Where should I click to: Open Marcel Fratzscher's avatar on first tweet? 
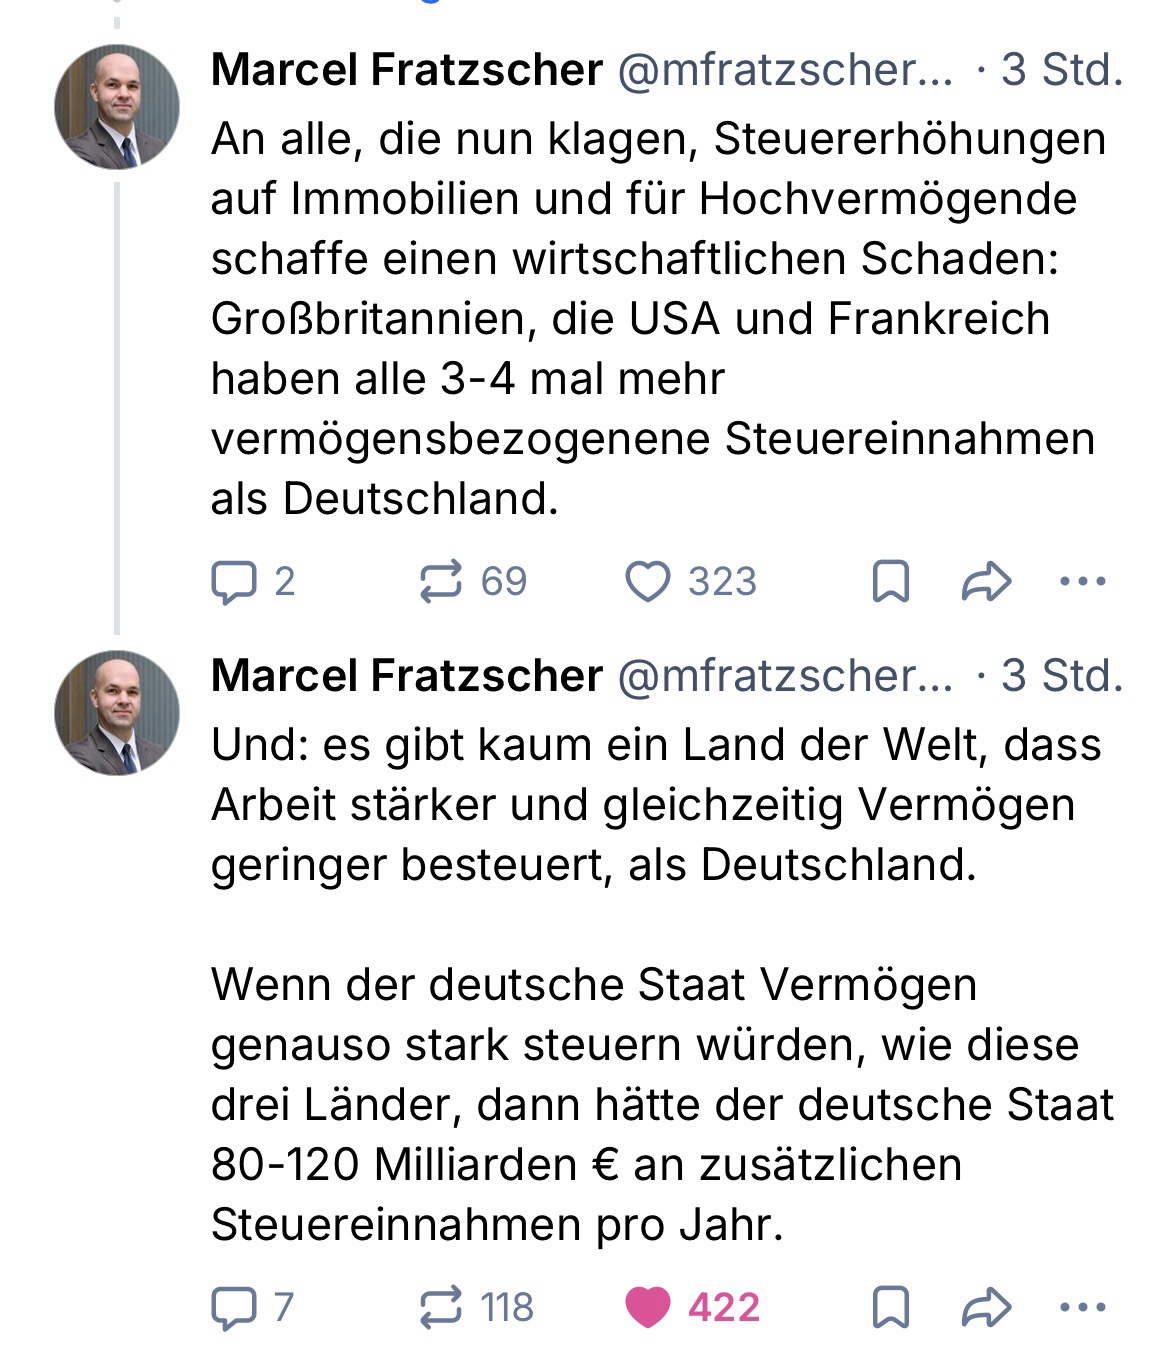pyautogui.click(x=117, y=107)
